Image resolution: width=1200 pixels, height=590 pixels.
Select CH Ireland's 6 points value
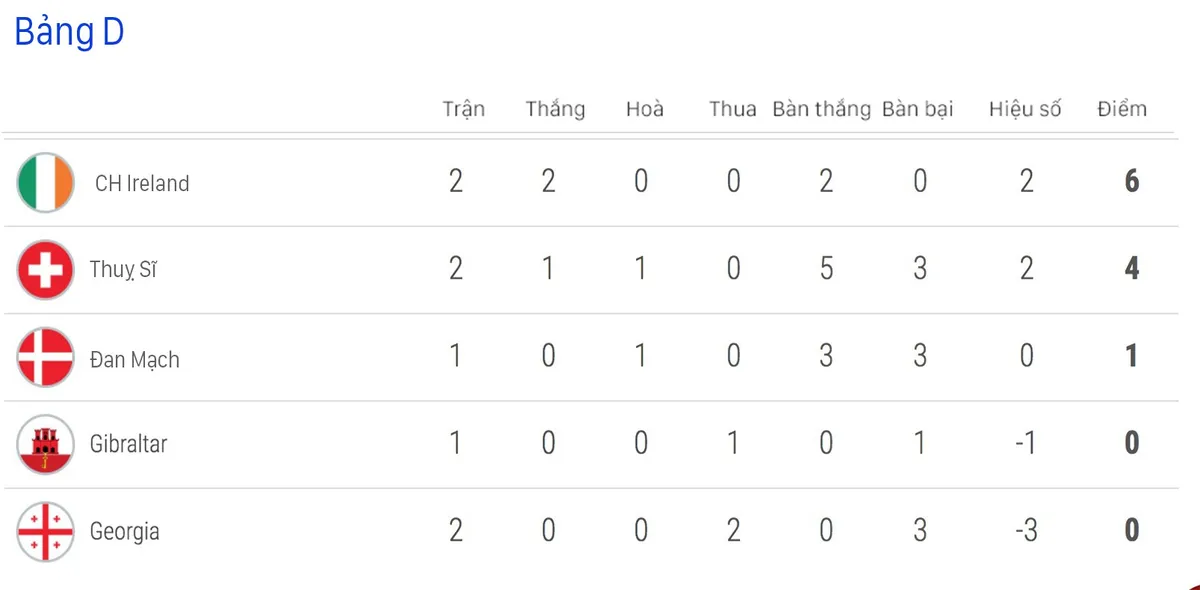(1132, 181)
